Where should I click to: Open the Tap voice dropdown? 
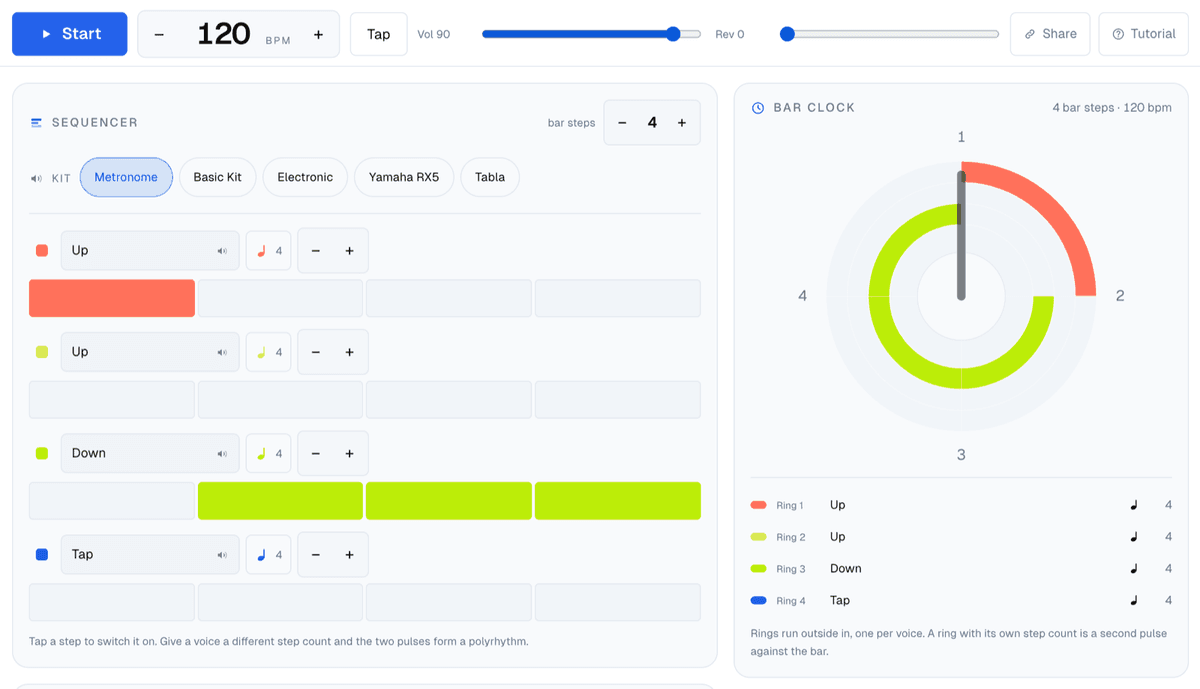click(x=150, y=555)
